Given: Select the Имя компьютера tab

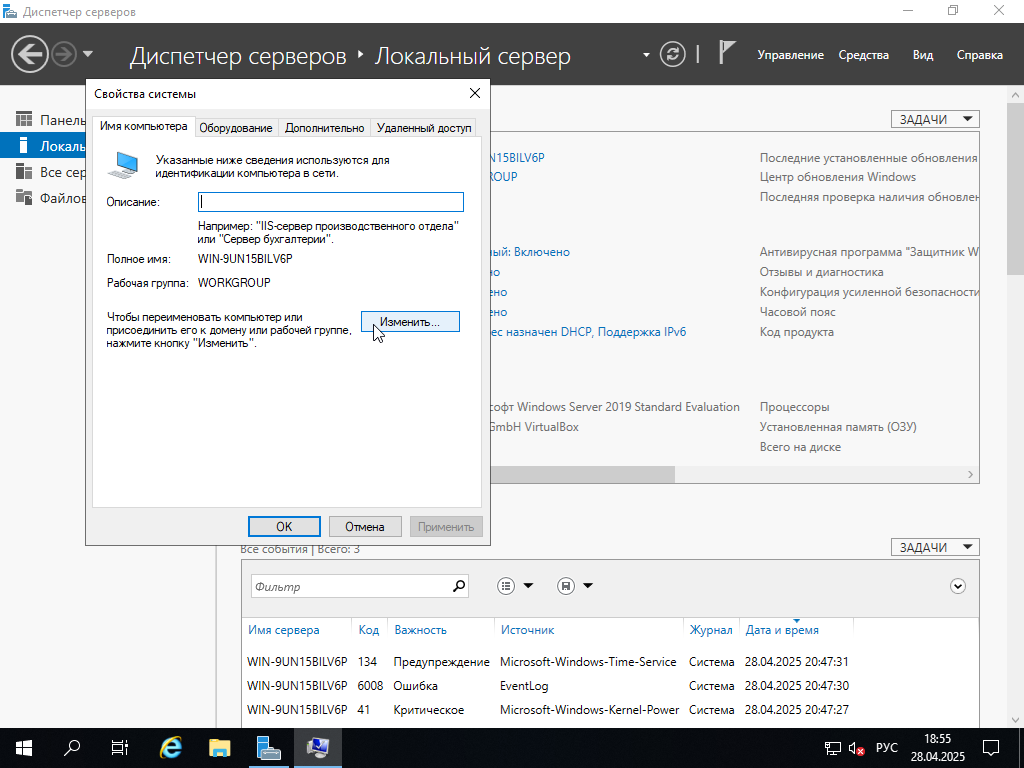Looking at the screenshot, I should click(144, 126).
